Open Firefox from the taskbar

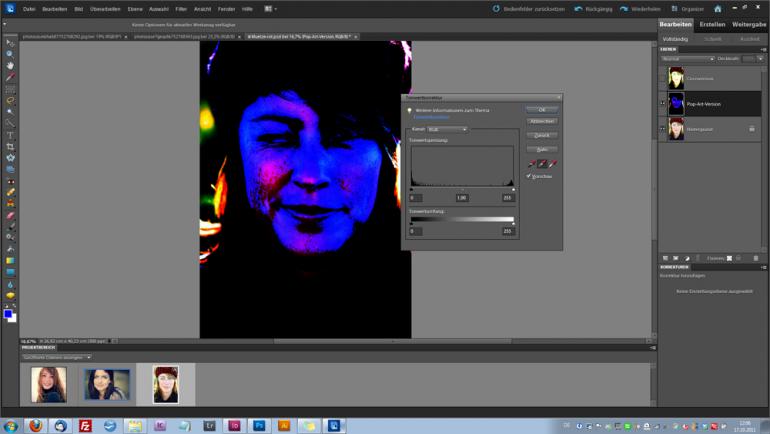pyautogui.click(x=35, y=426)
